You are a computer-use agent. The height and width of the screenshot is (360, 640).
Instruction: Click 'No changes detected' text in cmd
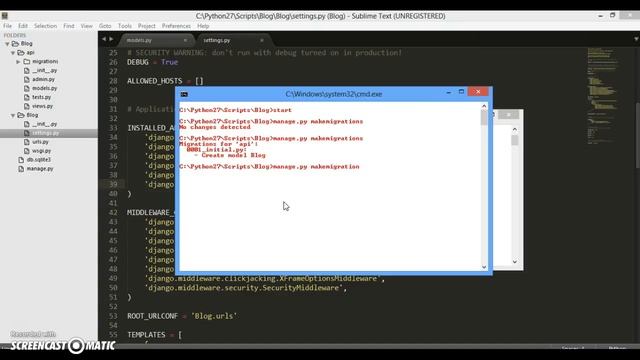tap(215, 127)
